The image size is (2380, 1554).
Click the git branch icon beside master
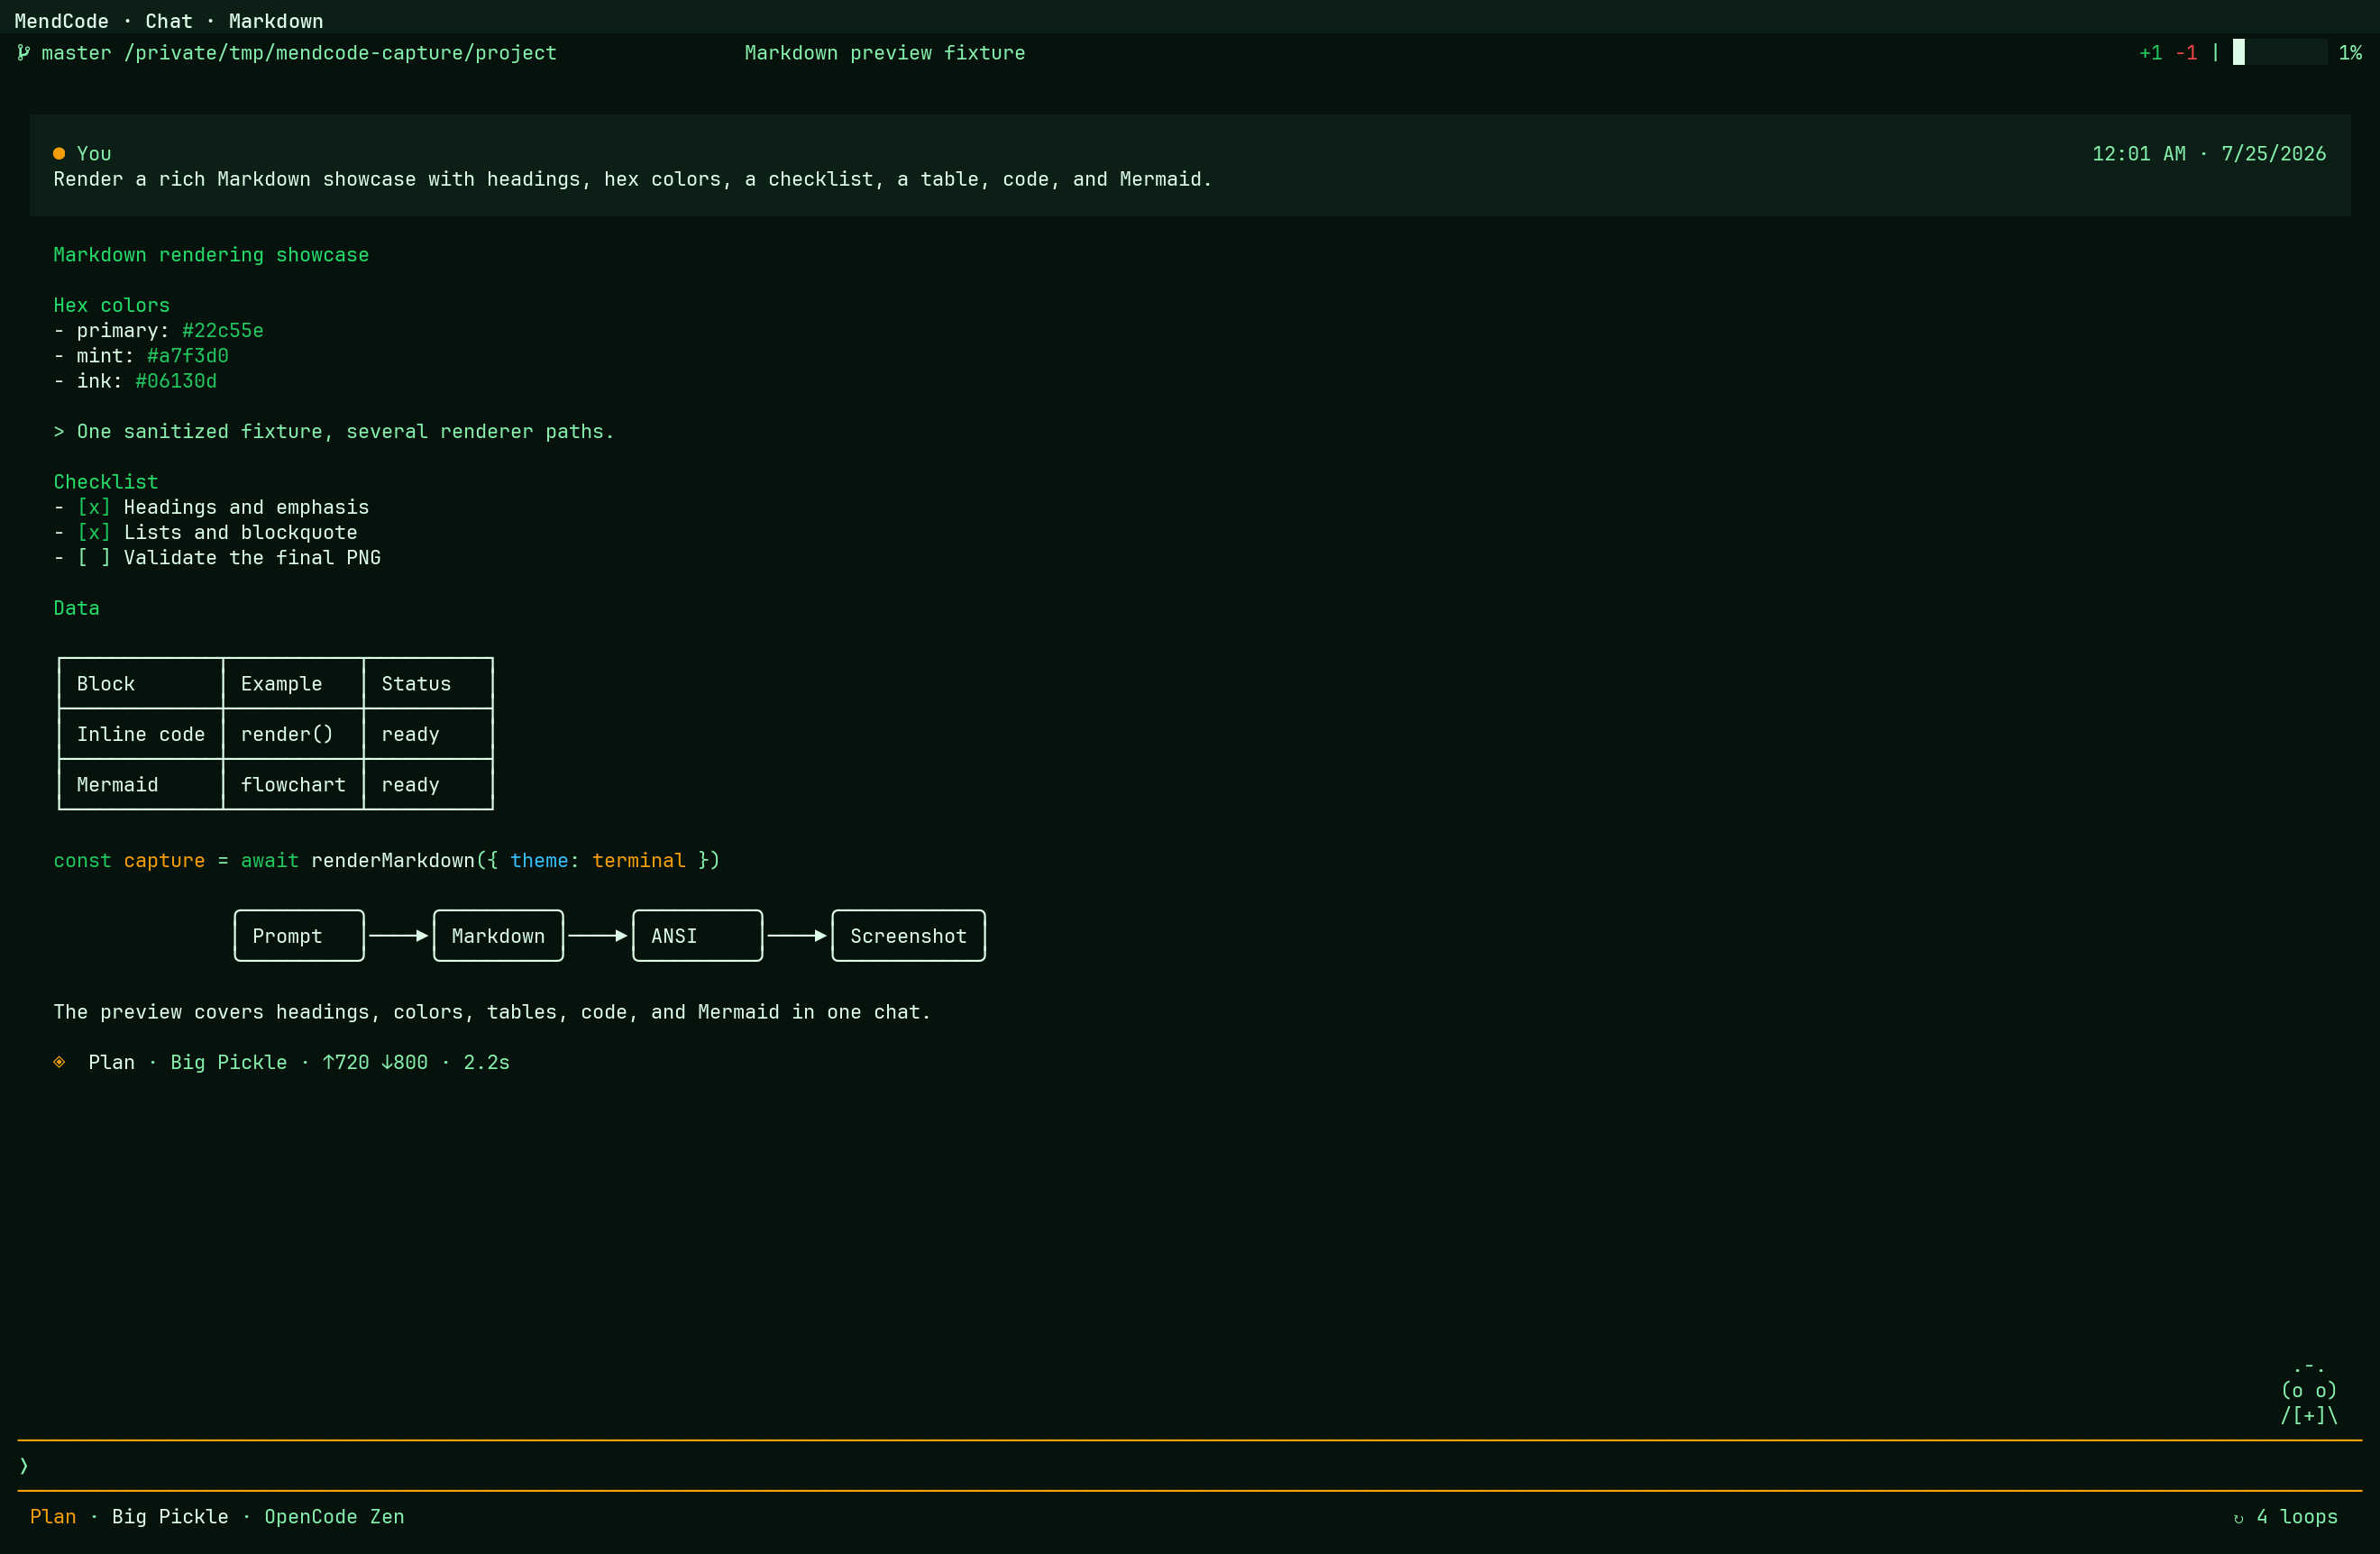pyautogui.click(x=23, y=53)
